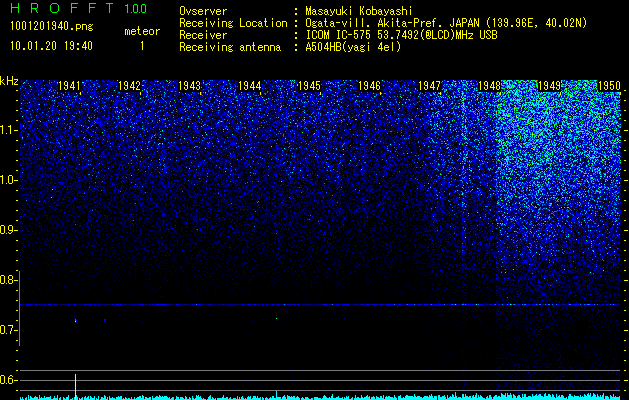Click the 1942 time marker label
The height and width of the screenshot is (400, 629).
coord(129,85)
